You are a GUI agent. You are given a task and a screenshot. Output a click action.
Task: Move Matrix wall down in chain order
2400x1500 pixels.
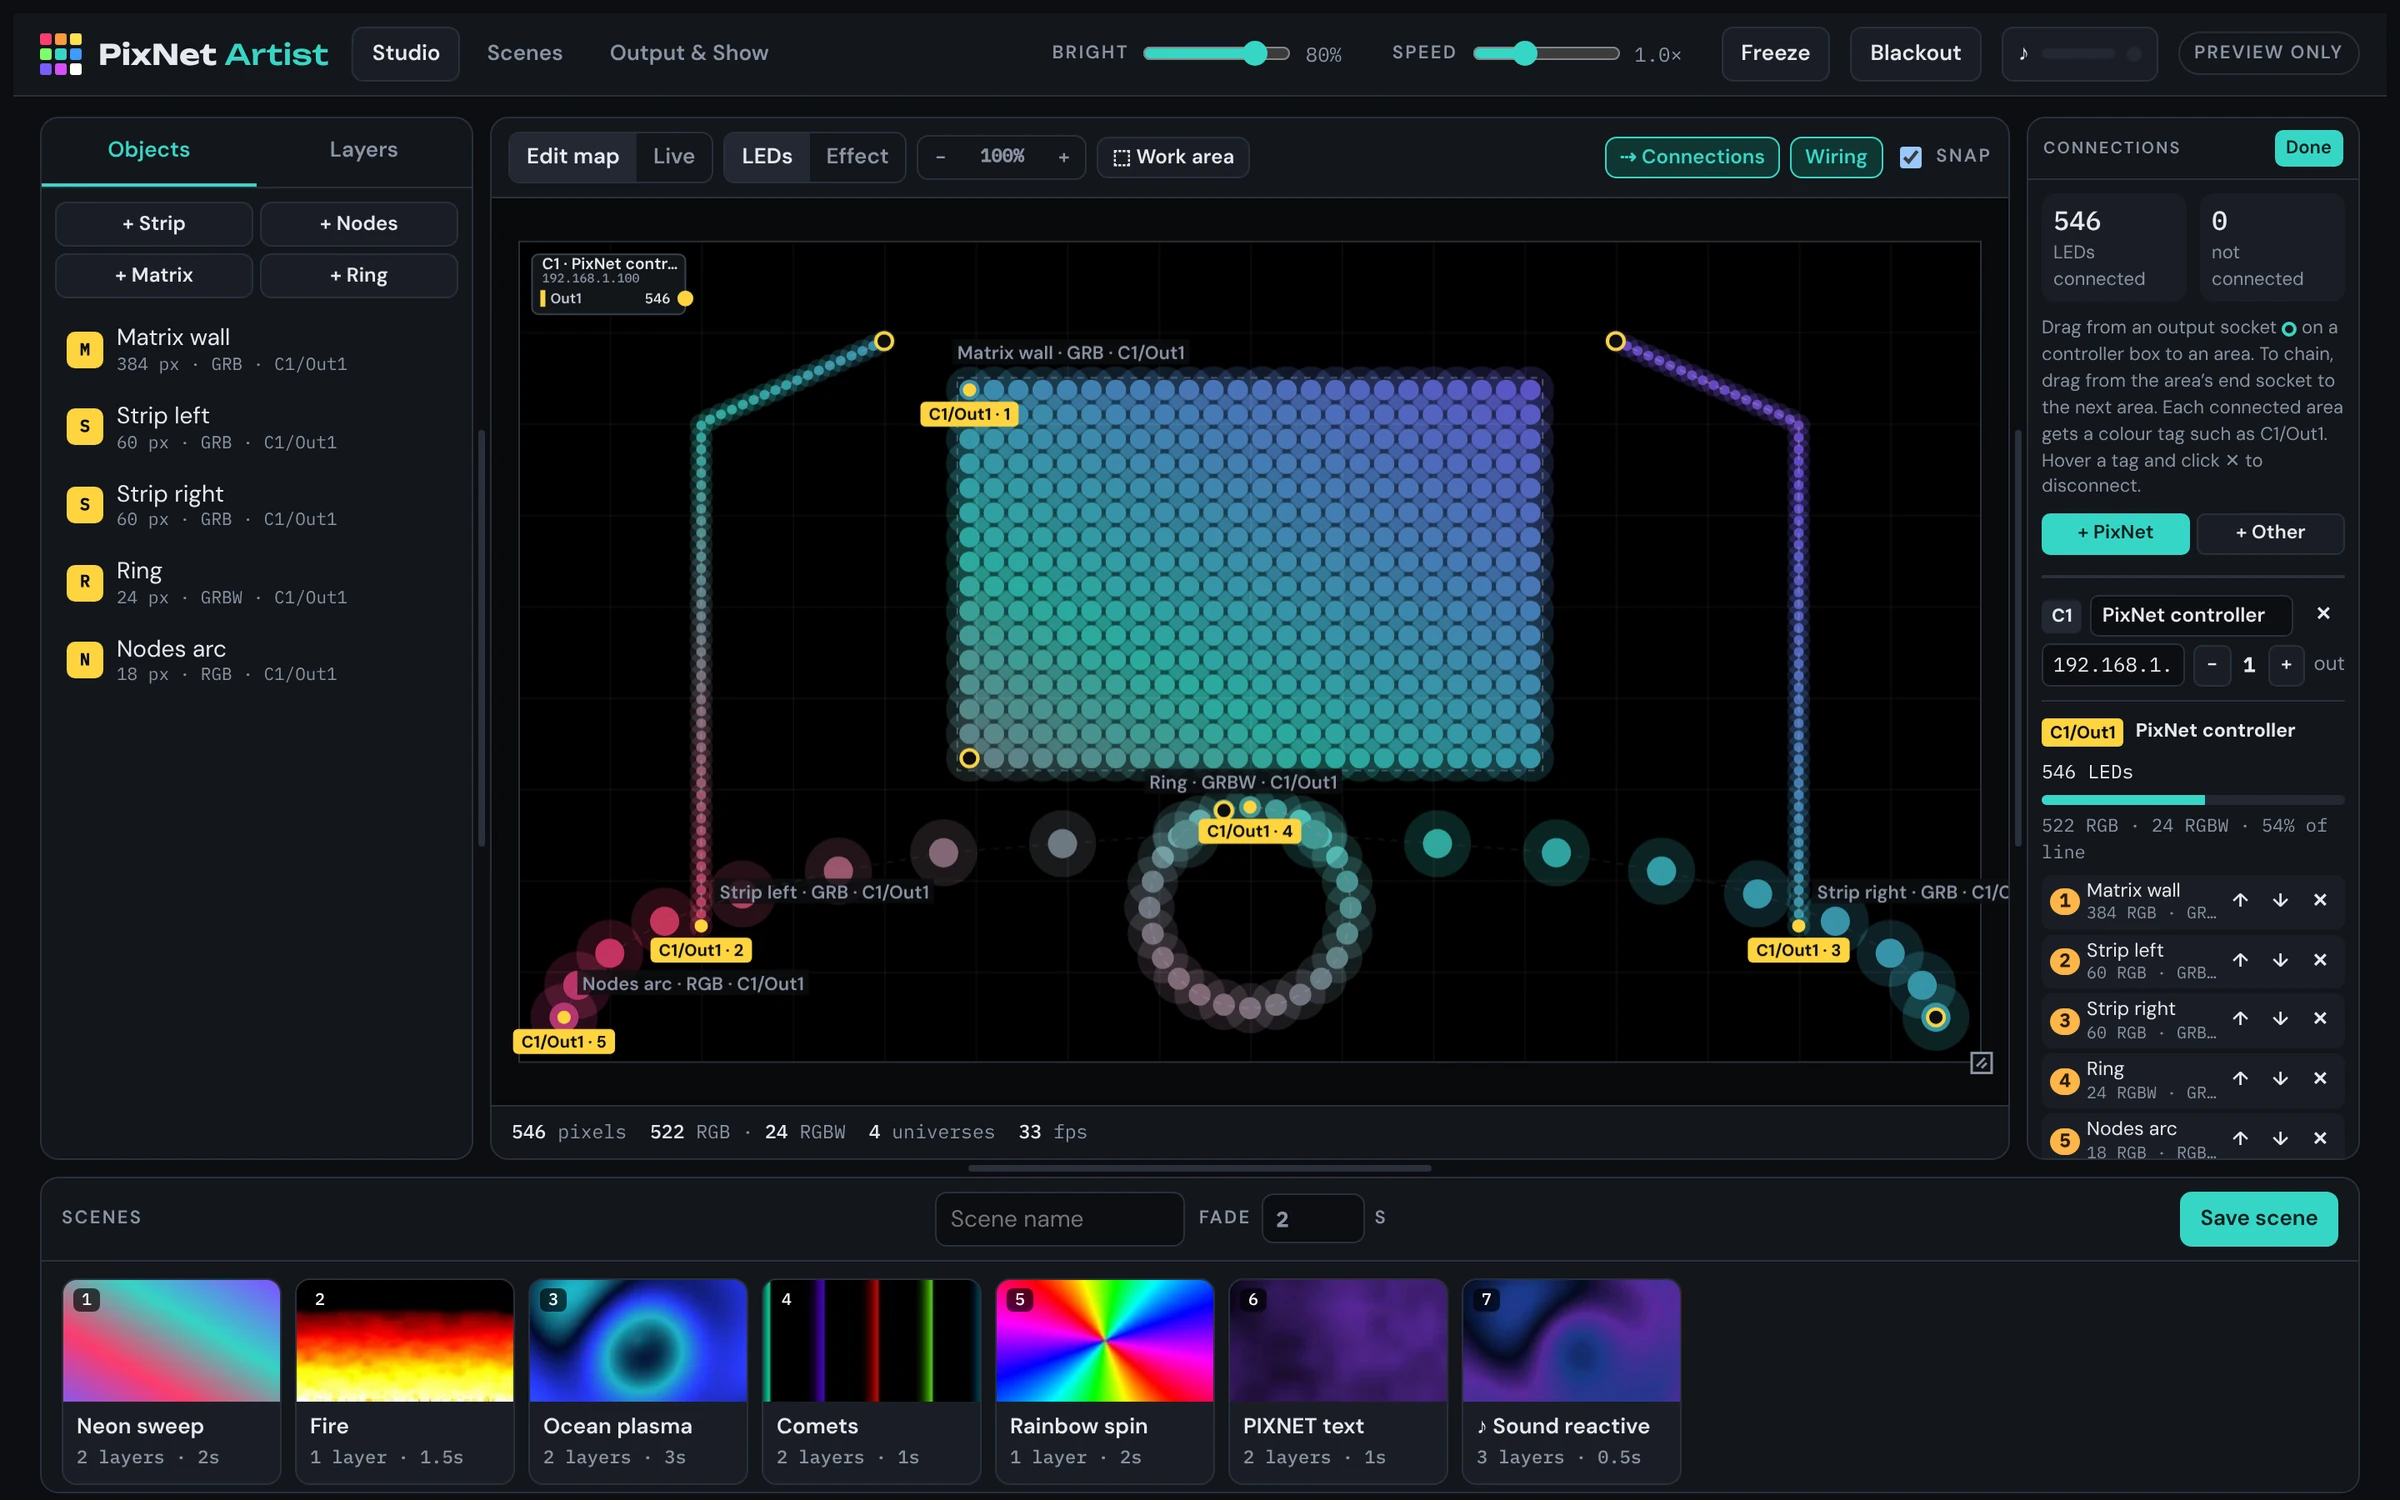coord(2280,900)
